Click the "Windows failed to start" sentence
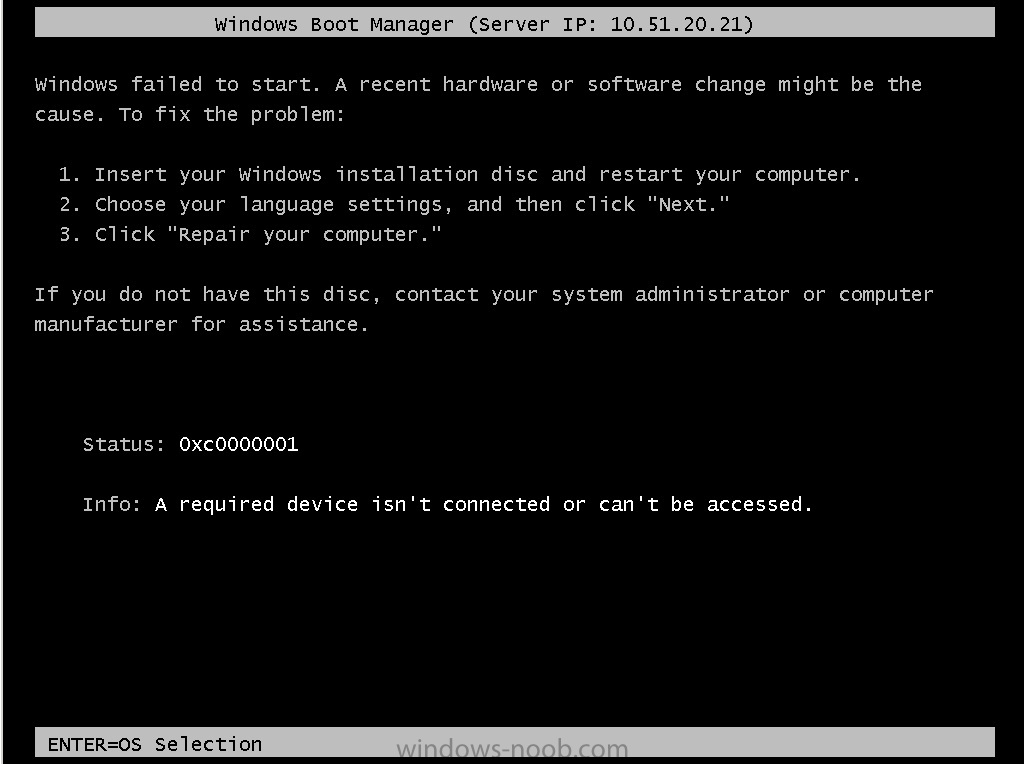Image resolution: width=1024 pixels, height=764 pixels. click(176, 84)
